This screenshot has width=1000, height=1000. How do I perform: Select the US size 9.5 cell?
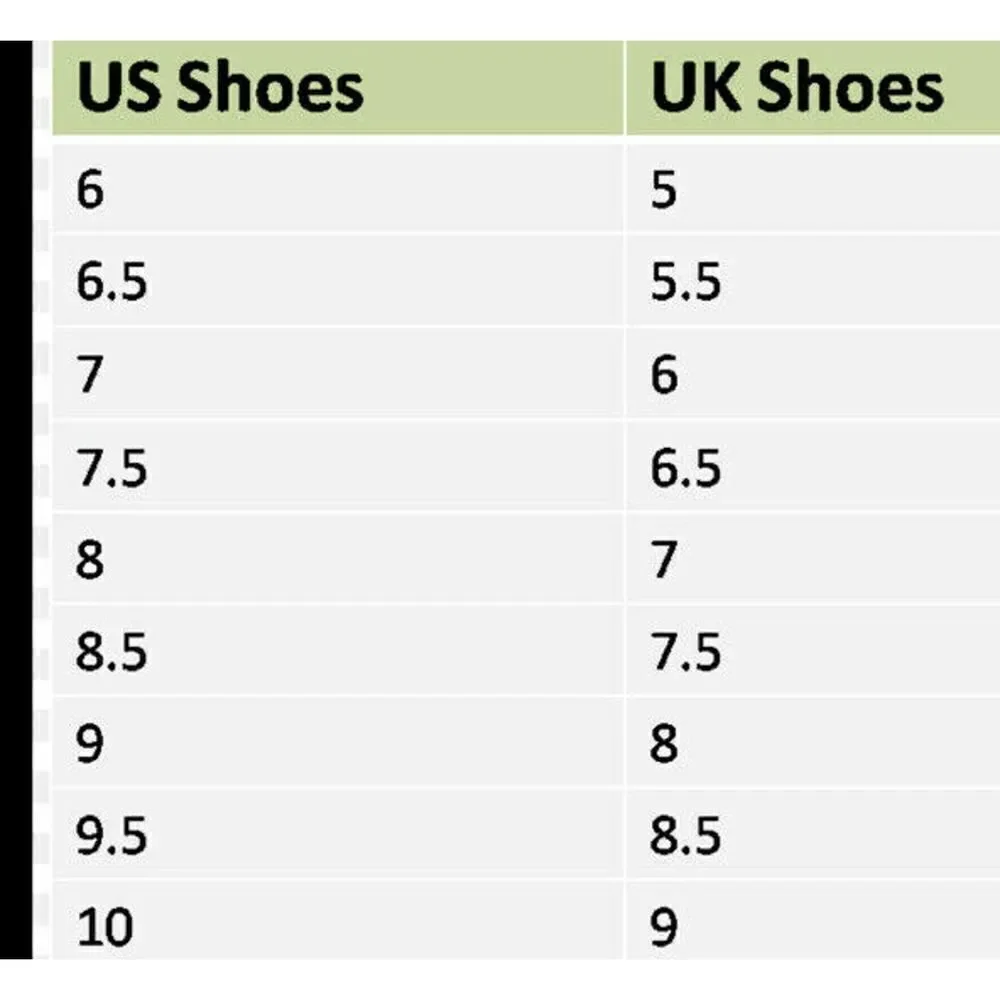[337, 835]
